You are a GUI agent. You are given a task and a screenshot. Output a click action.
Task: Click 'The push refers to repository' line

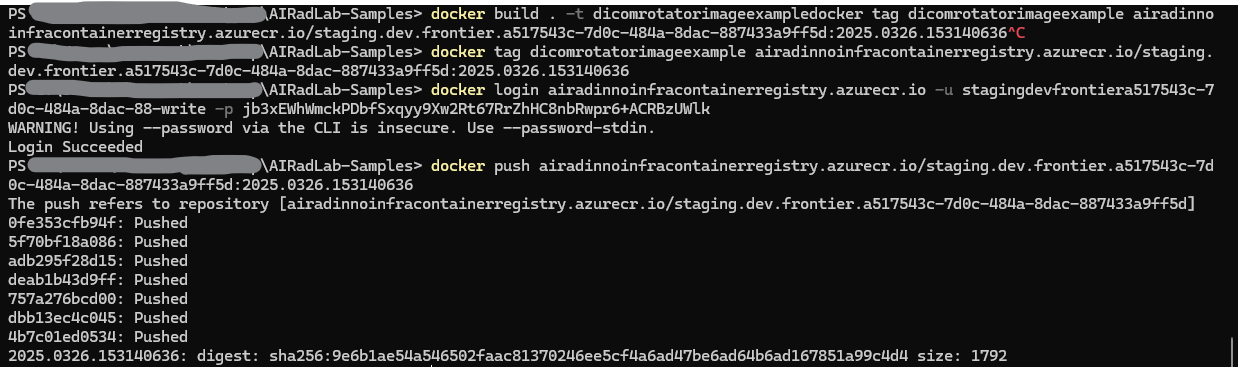[602, 204]
